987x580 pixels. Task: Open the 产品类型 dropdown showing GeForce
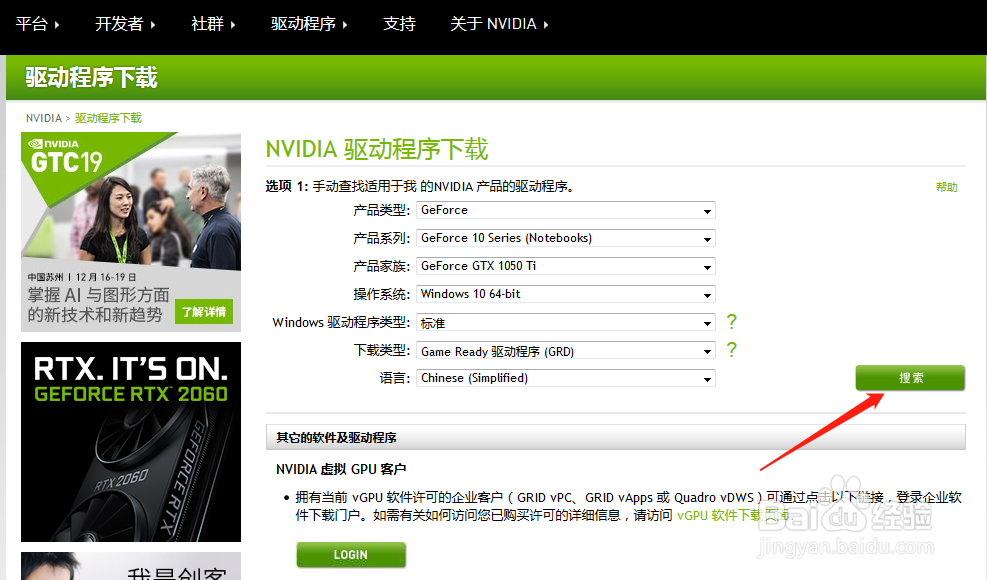(565, 210)
